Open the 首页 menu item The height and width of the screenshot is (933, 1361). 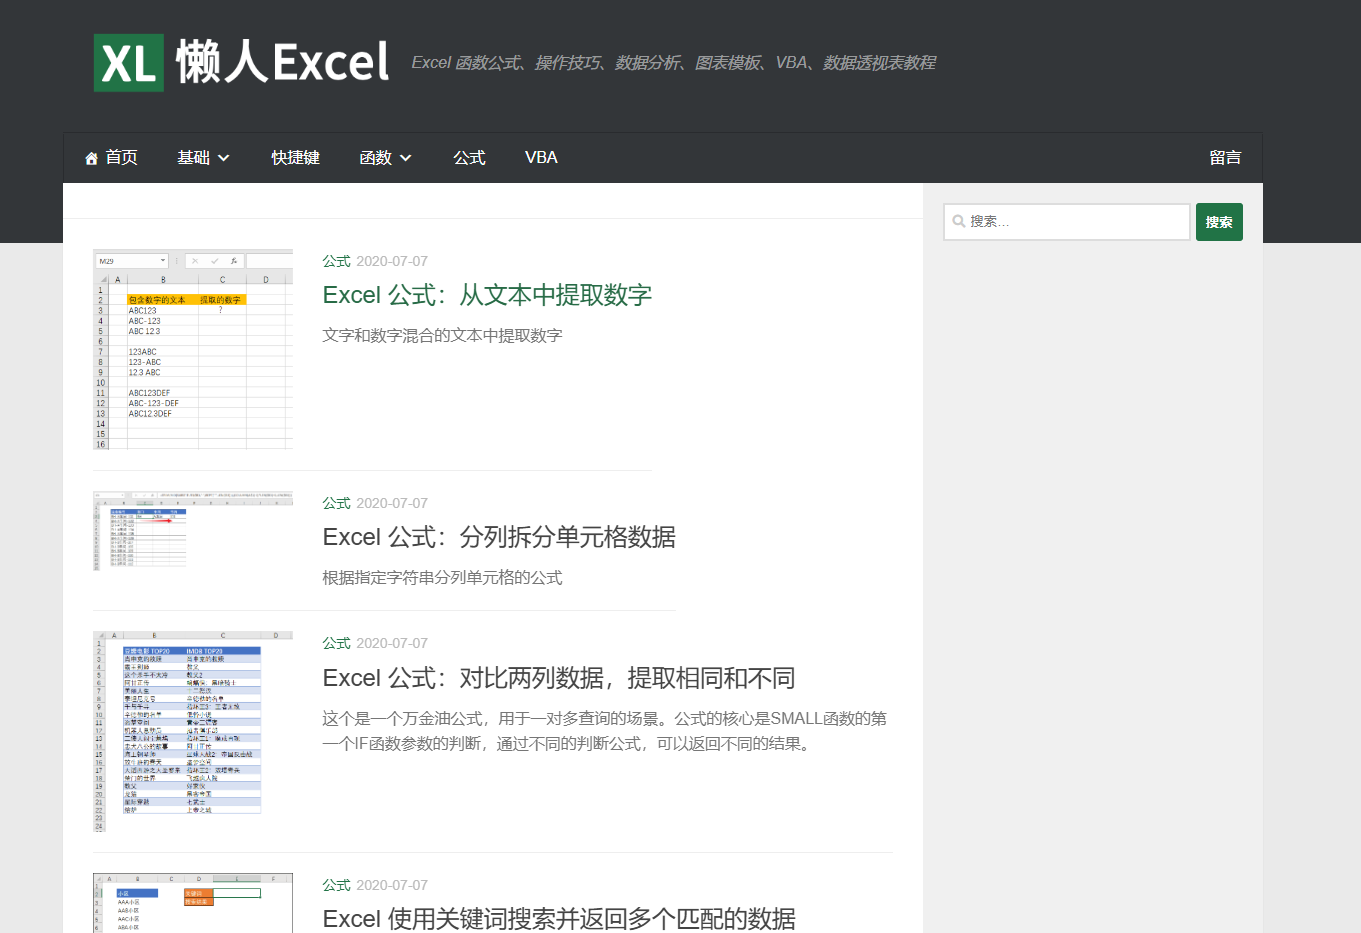click(111, 158)
